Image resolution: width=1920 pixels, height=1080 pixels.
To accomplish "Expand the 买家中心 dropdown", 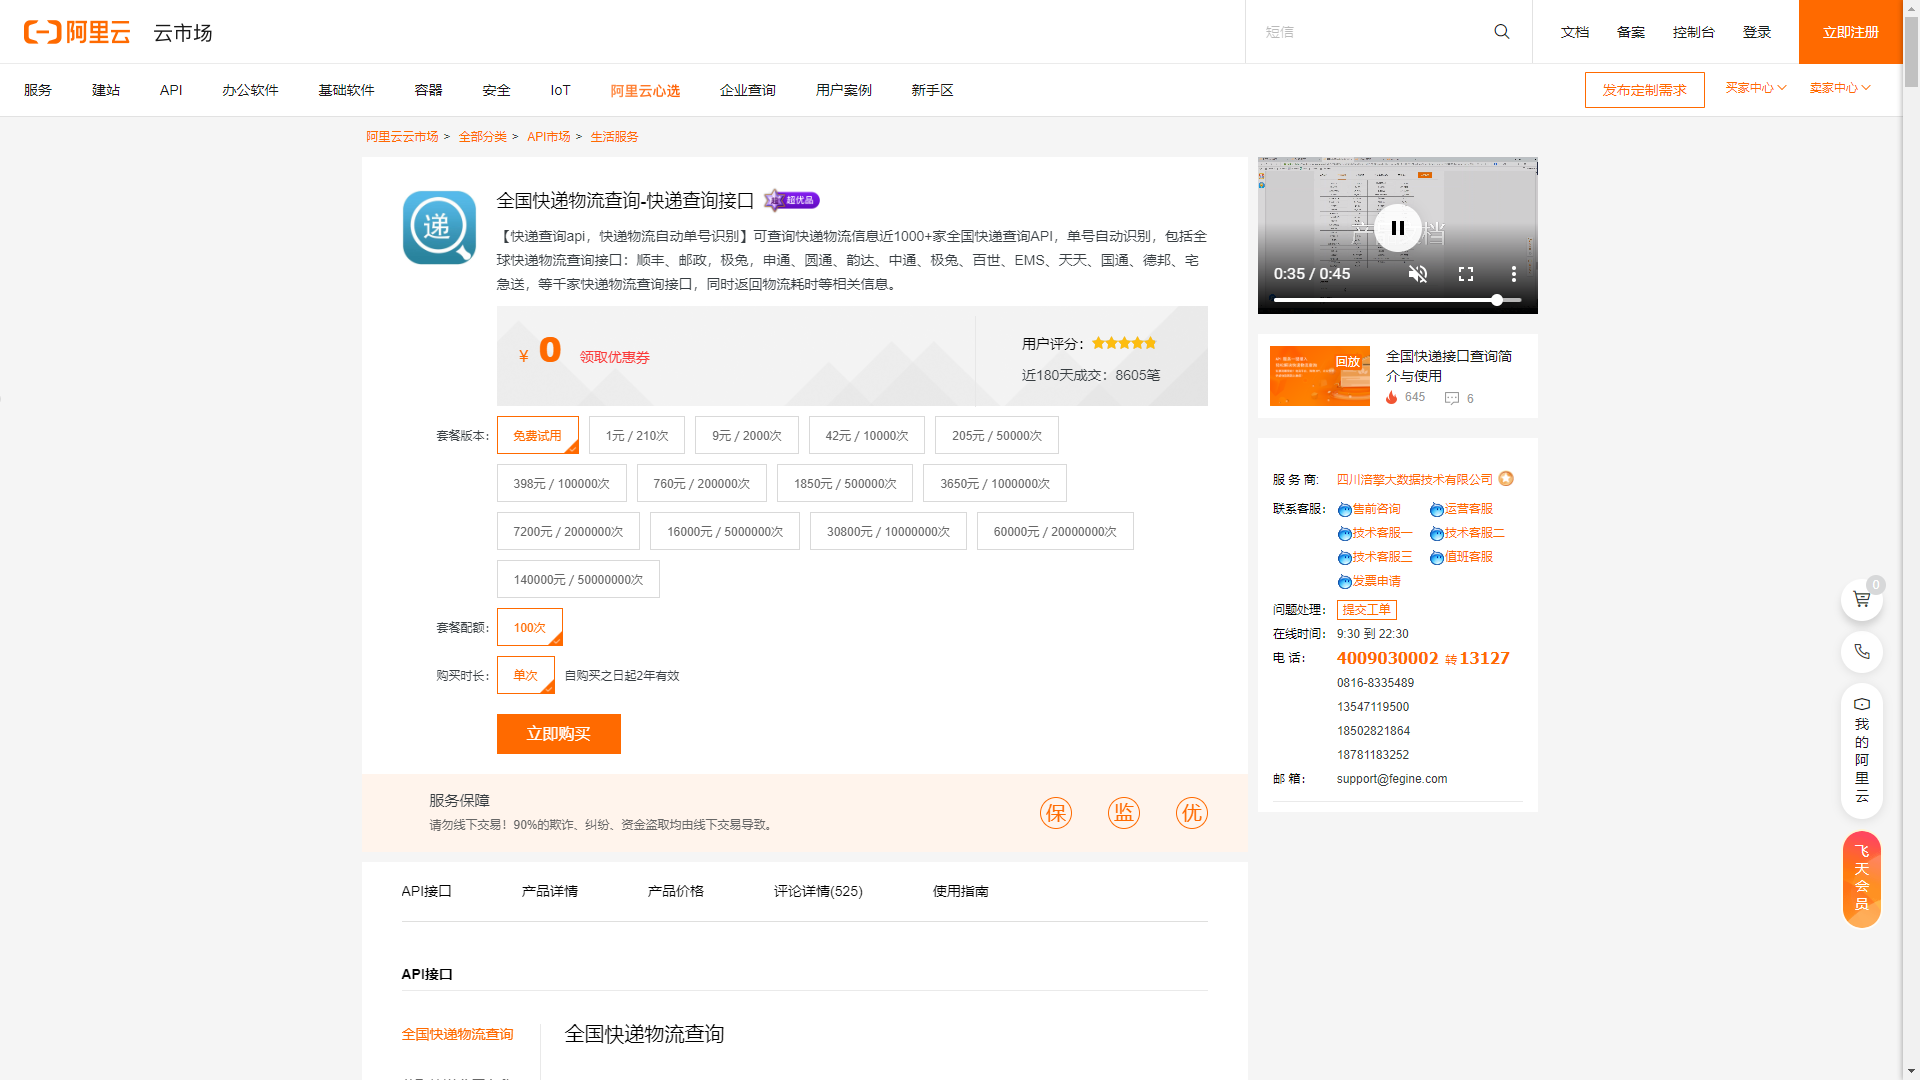I will click(1756, 88).
